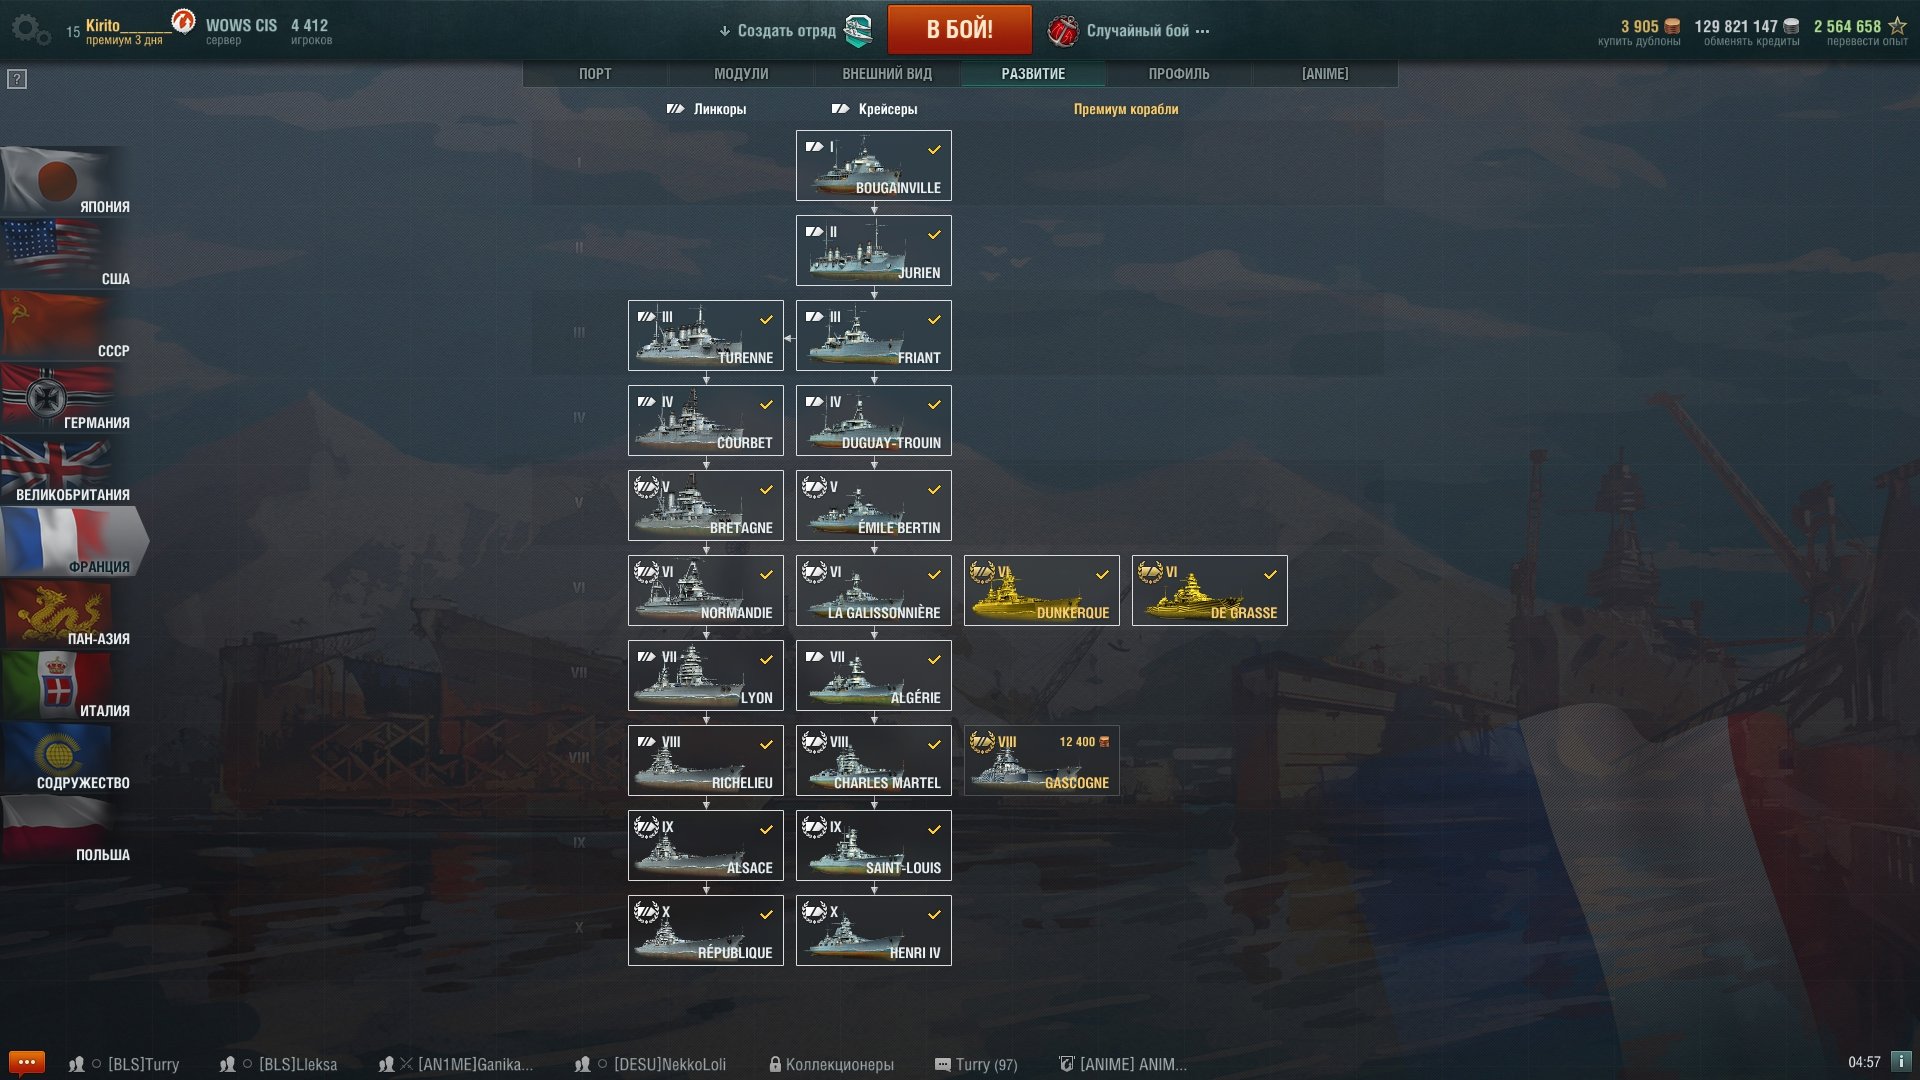Open the Случайный бой battle type selector
Screen dimensions: 1920x1080
(1129, 31)
